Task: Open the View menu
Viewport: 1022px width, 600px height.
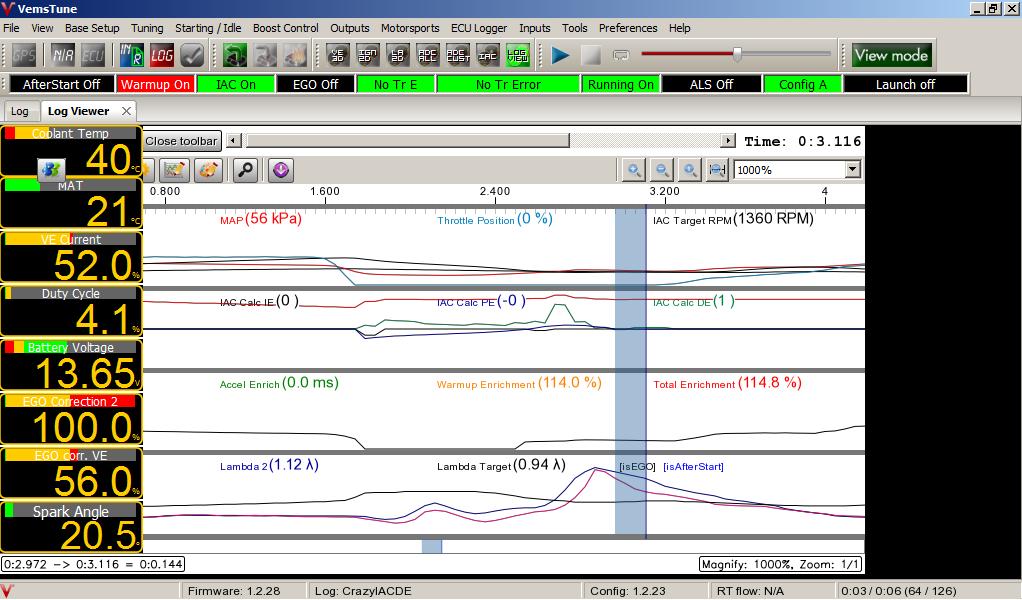Action: tap(42, 28)
